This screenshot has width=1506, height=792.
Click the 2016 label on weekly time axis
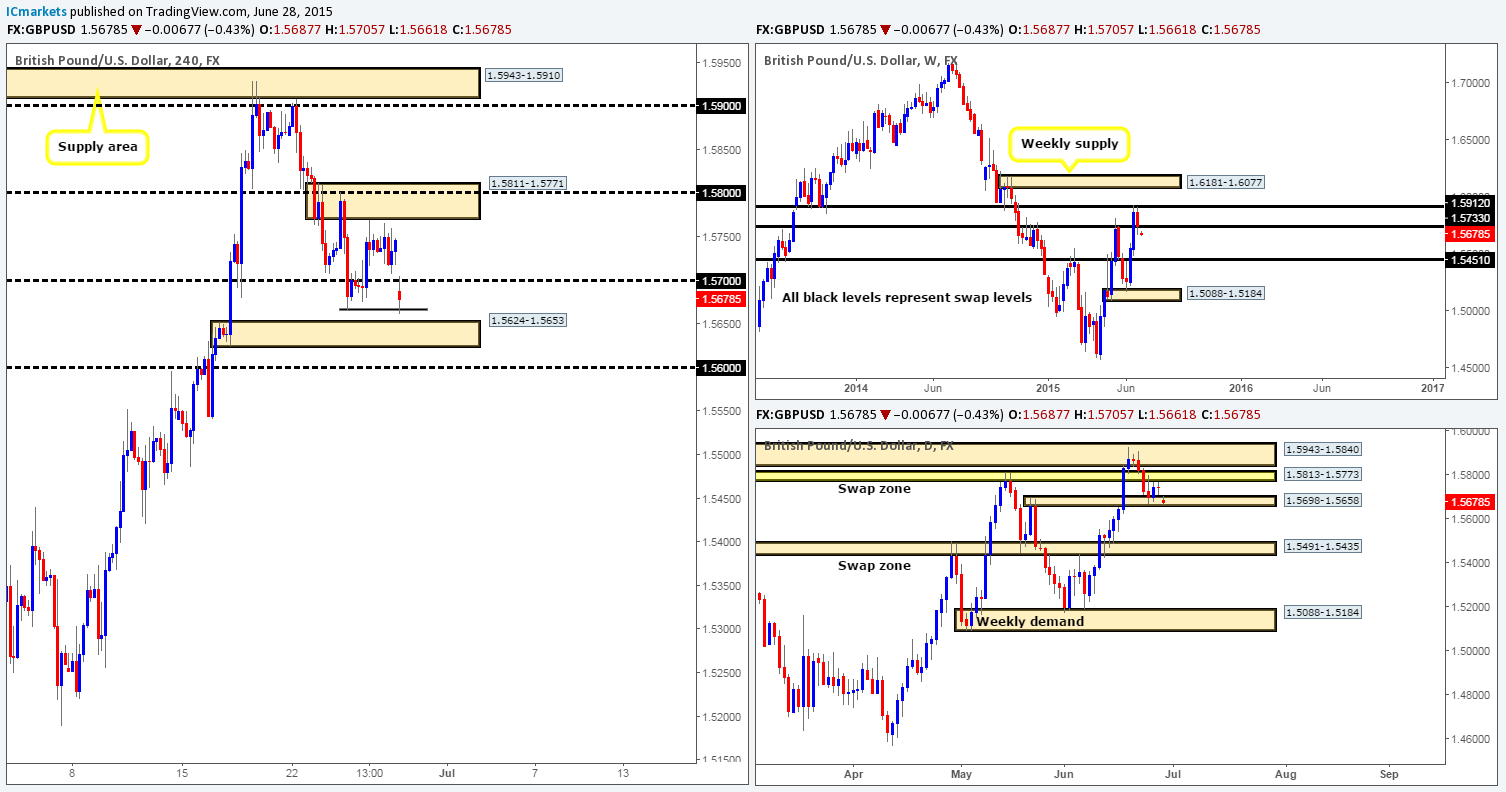pos(1241,388)
